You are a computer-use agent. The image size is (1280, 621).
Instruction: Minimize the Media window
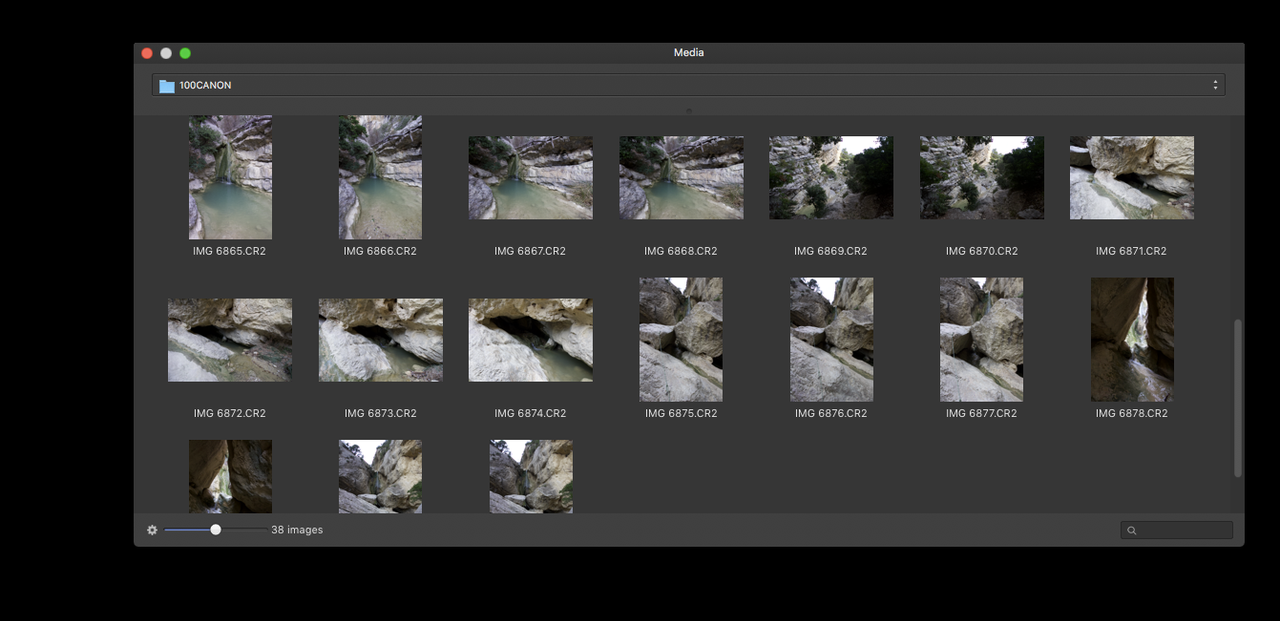[x=166, y=53]
